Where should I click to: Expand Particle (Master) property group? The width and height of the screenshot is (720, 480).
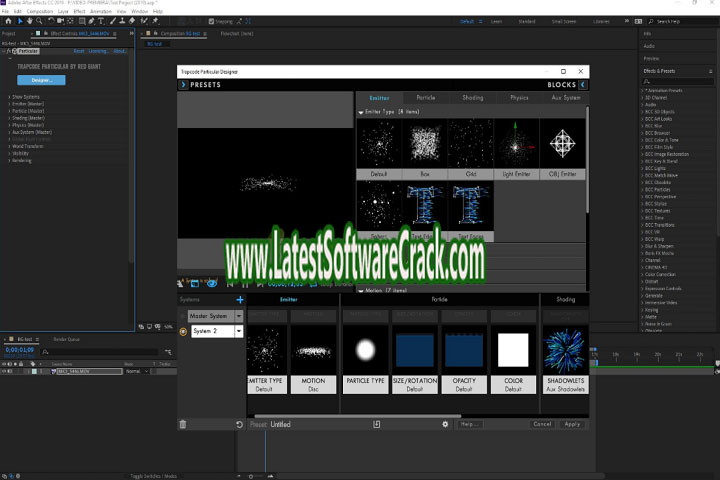(9, 111)
